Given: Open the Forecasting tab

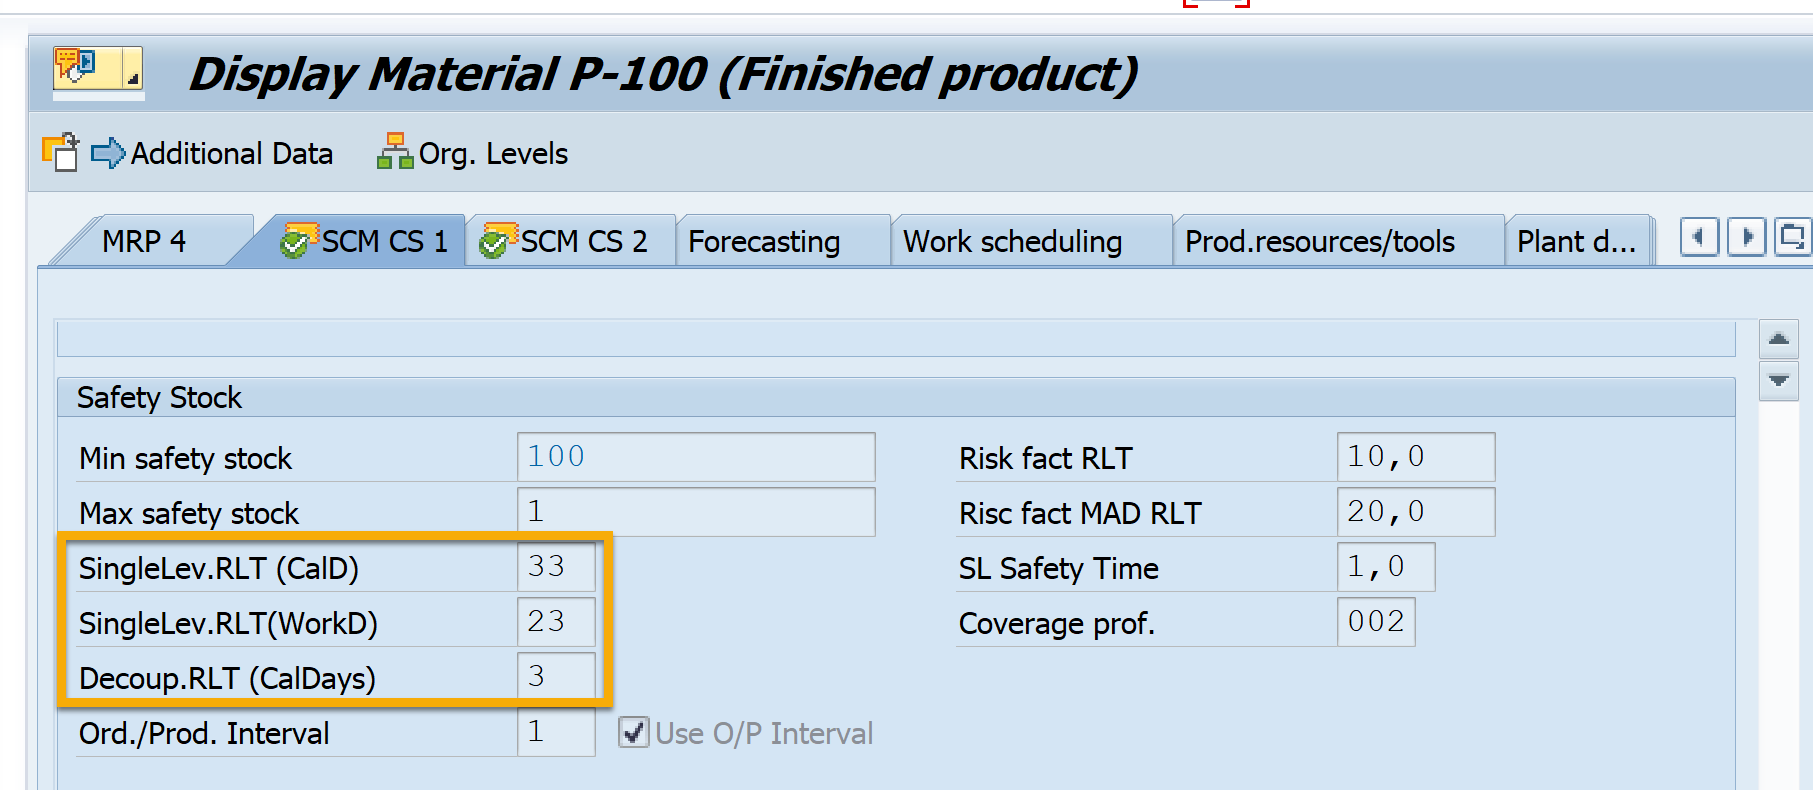Looking at the screenshot, I should [764, 242].
